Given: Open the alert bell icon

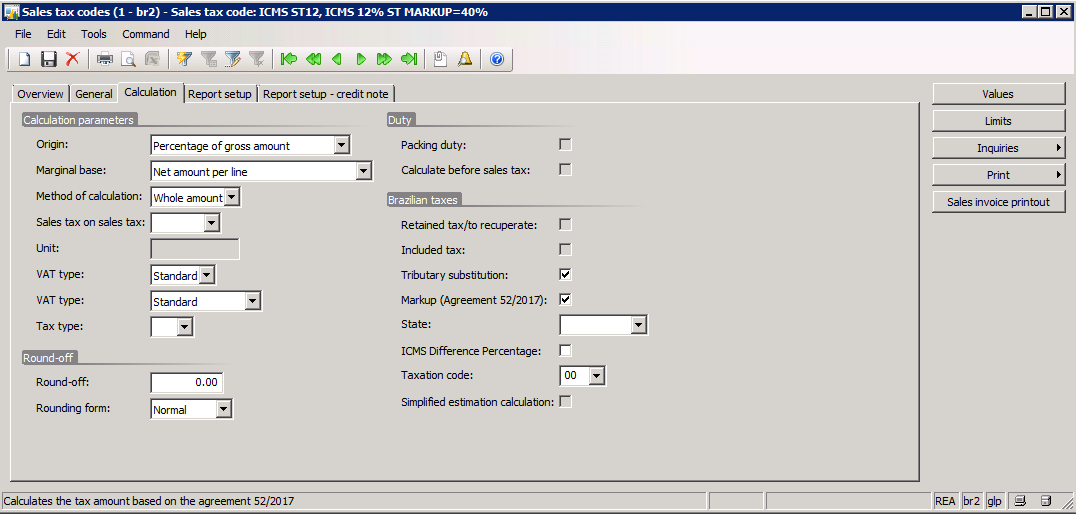Looking at the screenshot, I should pos(465,60).
